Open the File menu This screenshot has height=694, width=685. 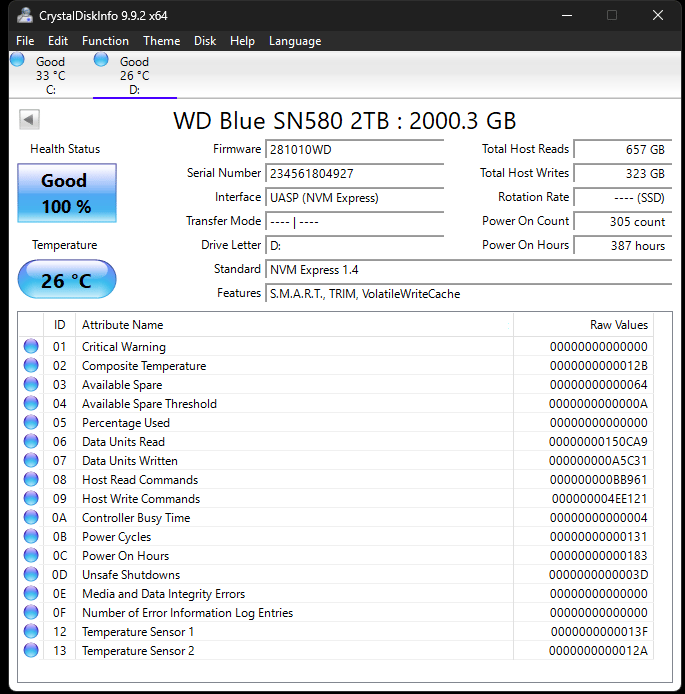[25, 41]
